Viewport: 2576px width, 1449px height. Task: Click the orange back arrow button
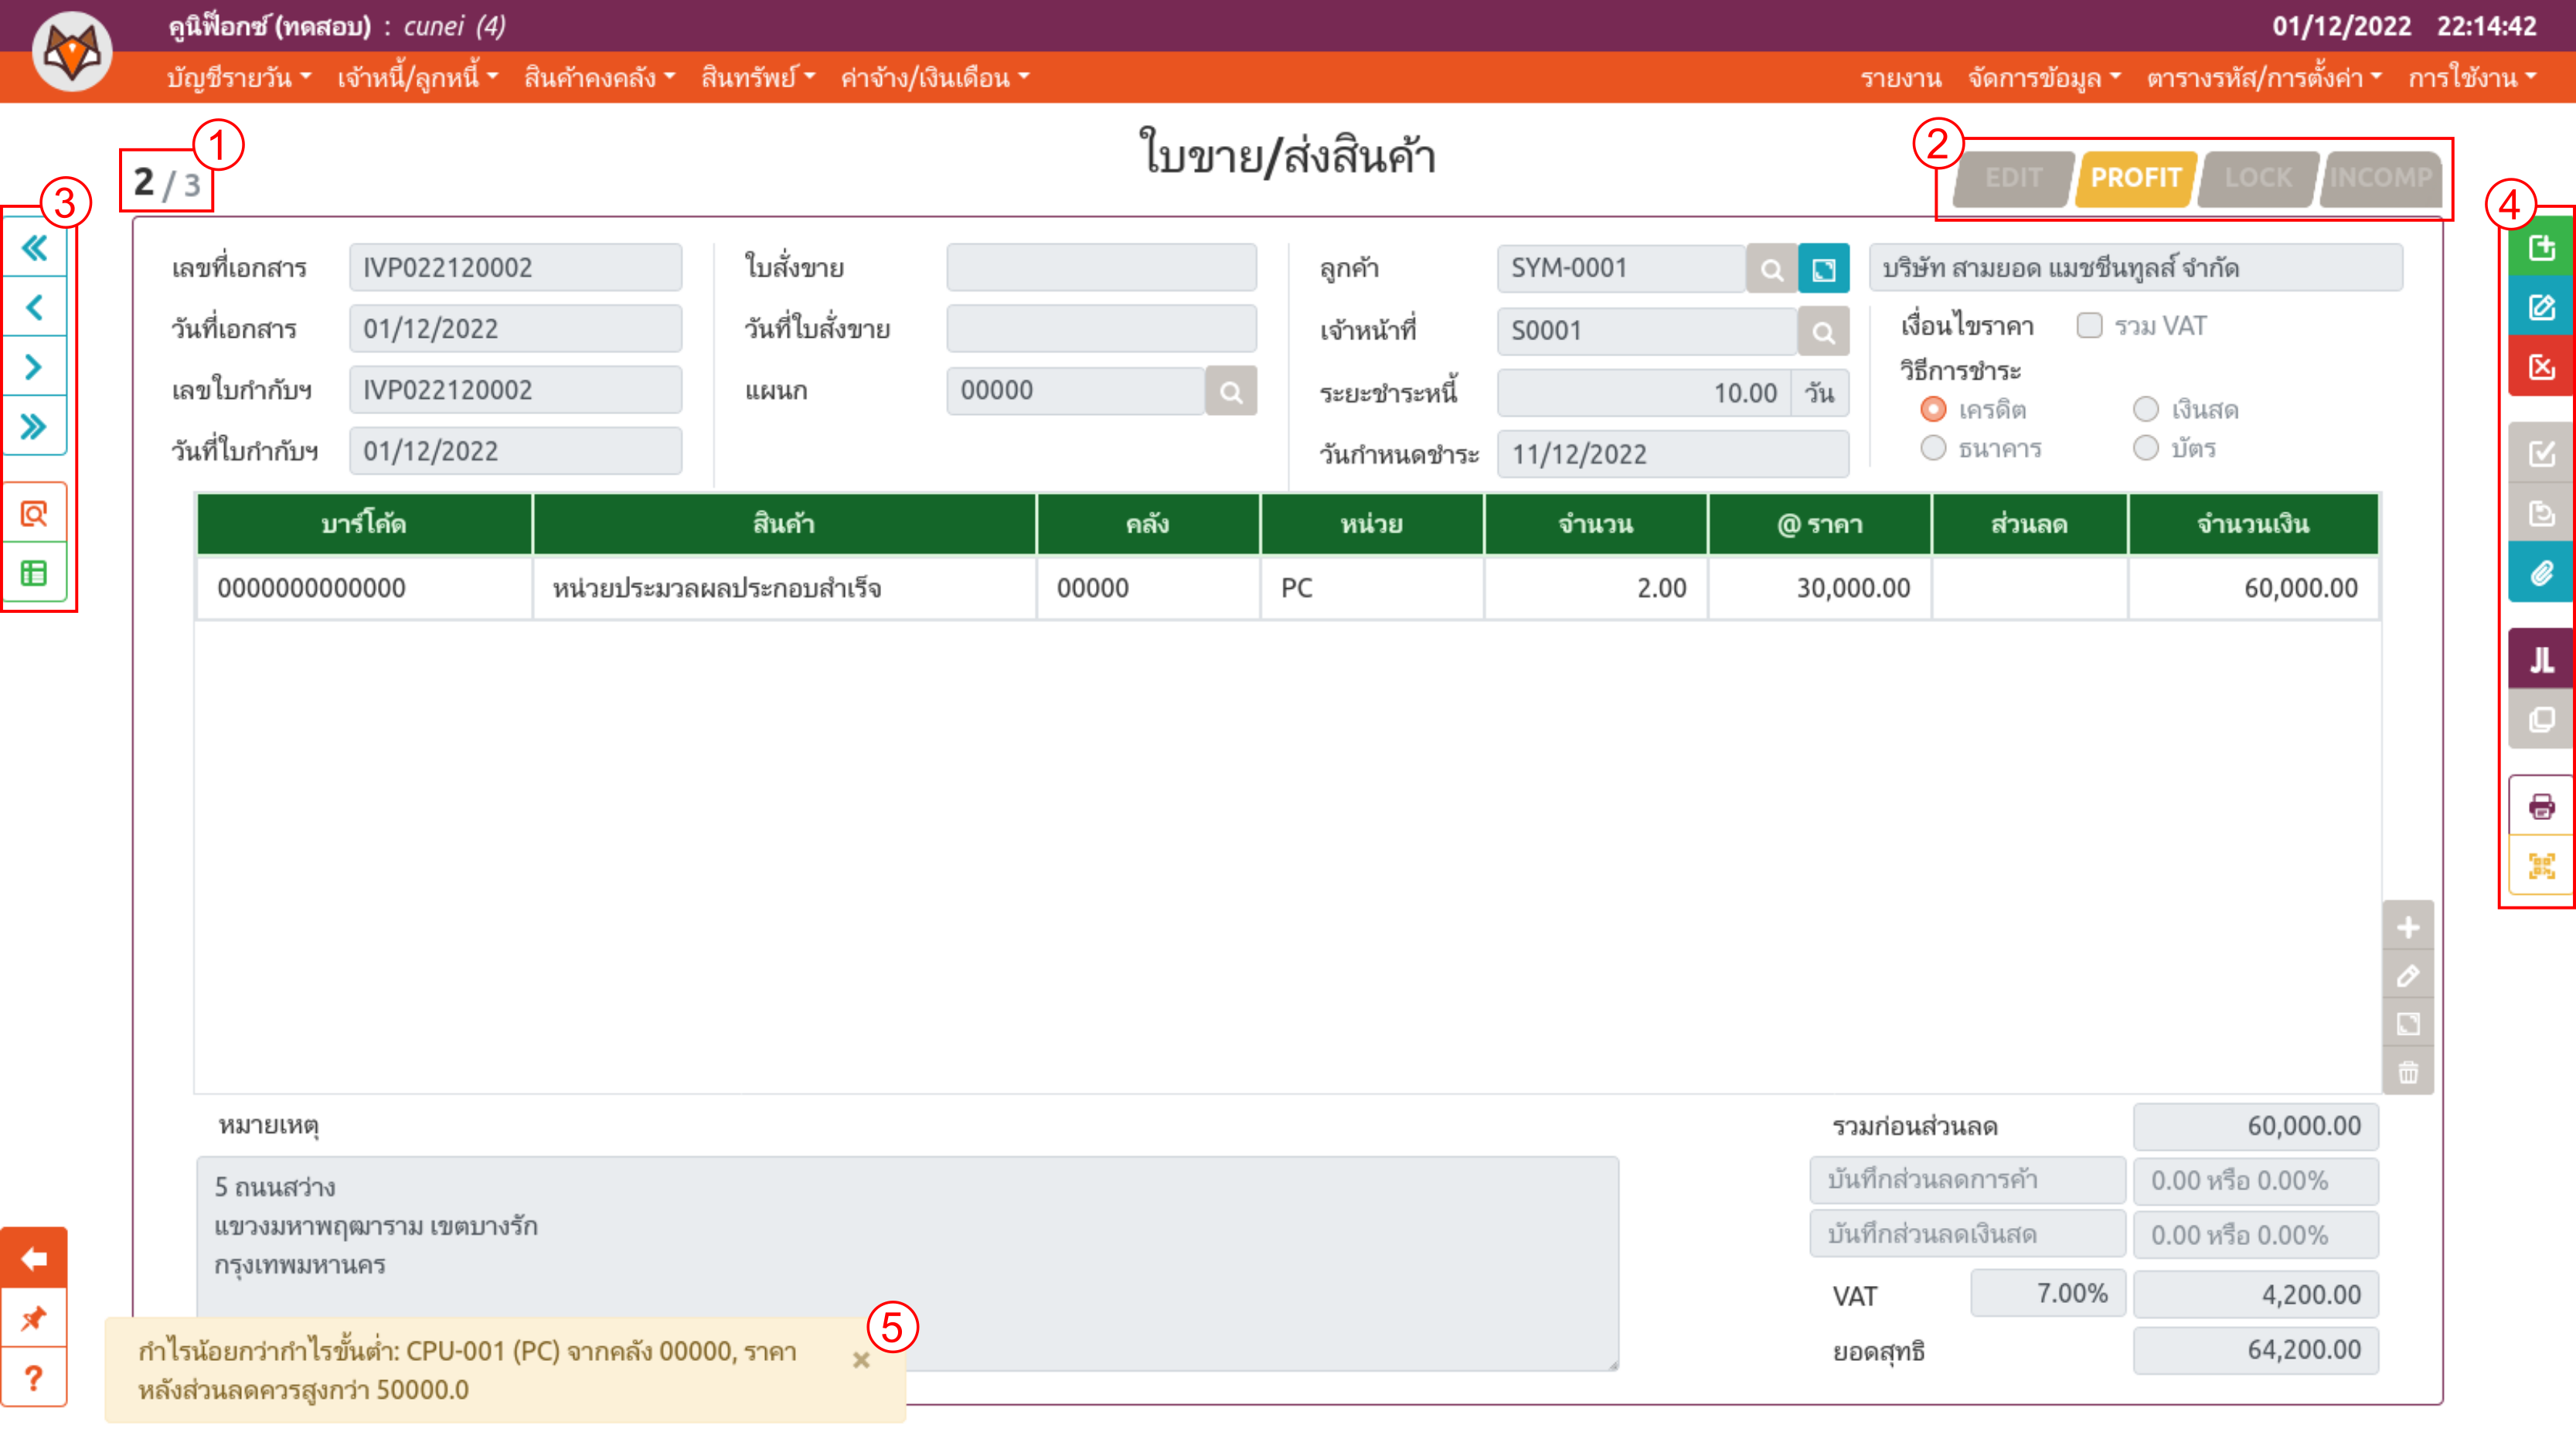point(34,1258)
